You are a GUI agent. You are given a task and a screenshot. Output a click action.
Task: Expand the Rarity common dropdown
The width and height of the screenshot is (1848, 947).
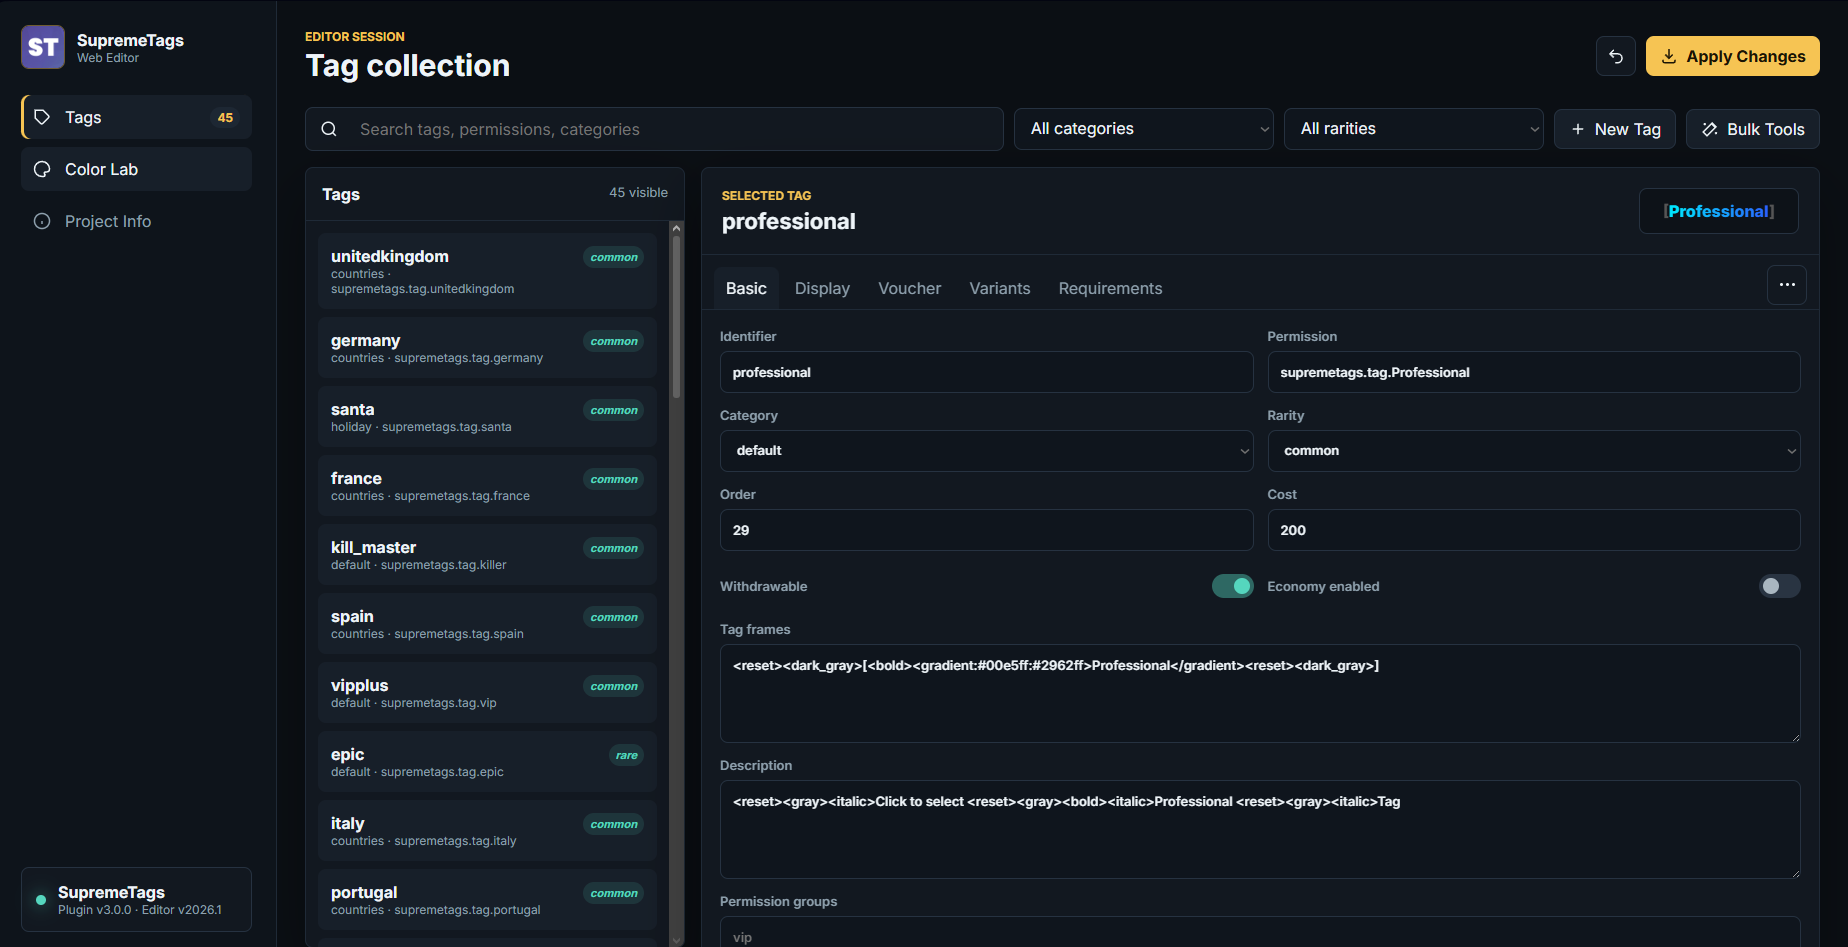click(x=1534, y=451)
